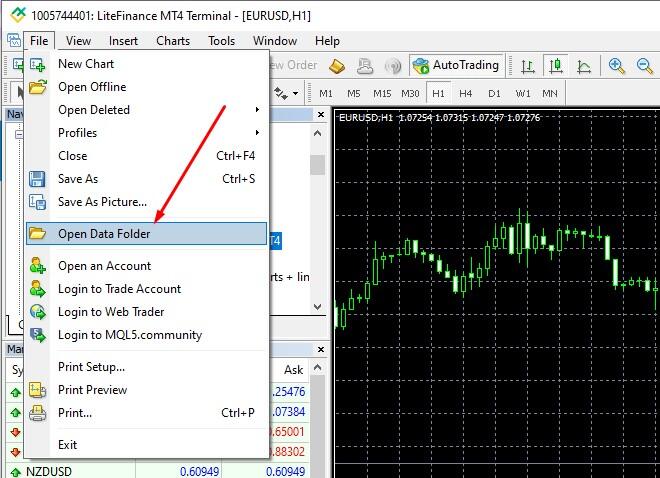Expand Profiles submenu
Viewport: 660px width, 478px height.
(146, 133)
